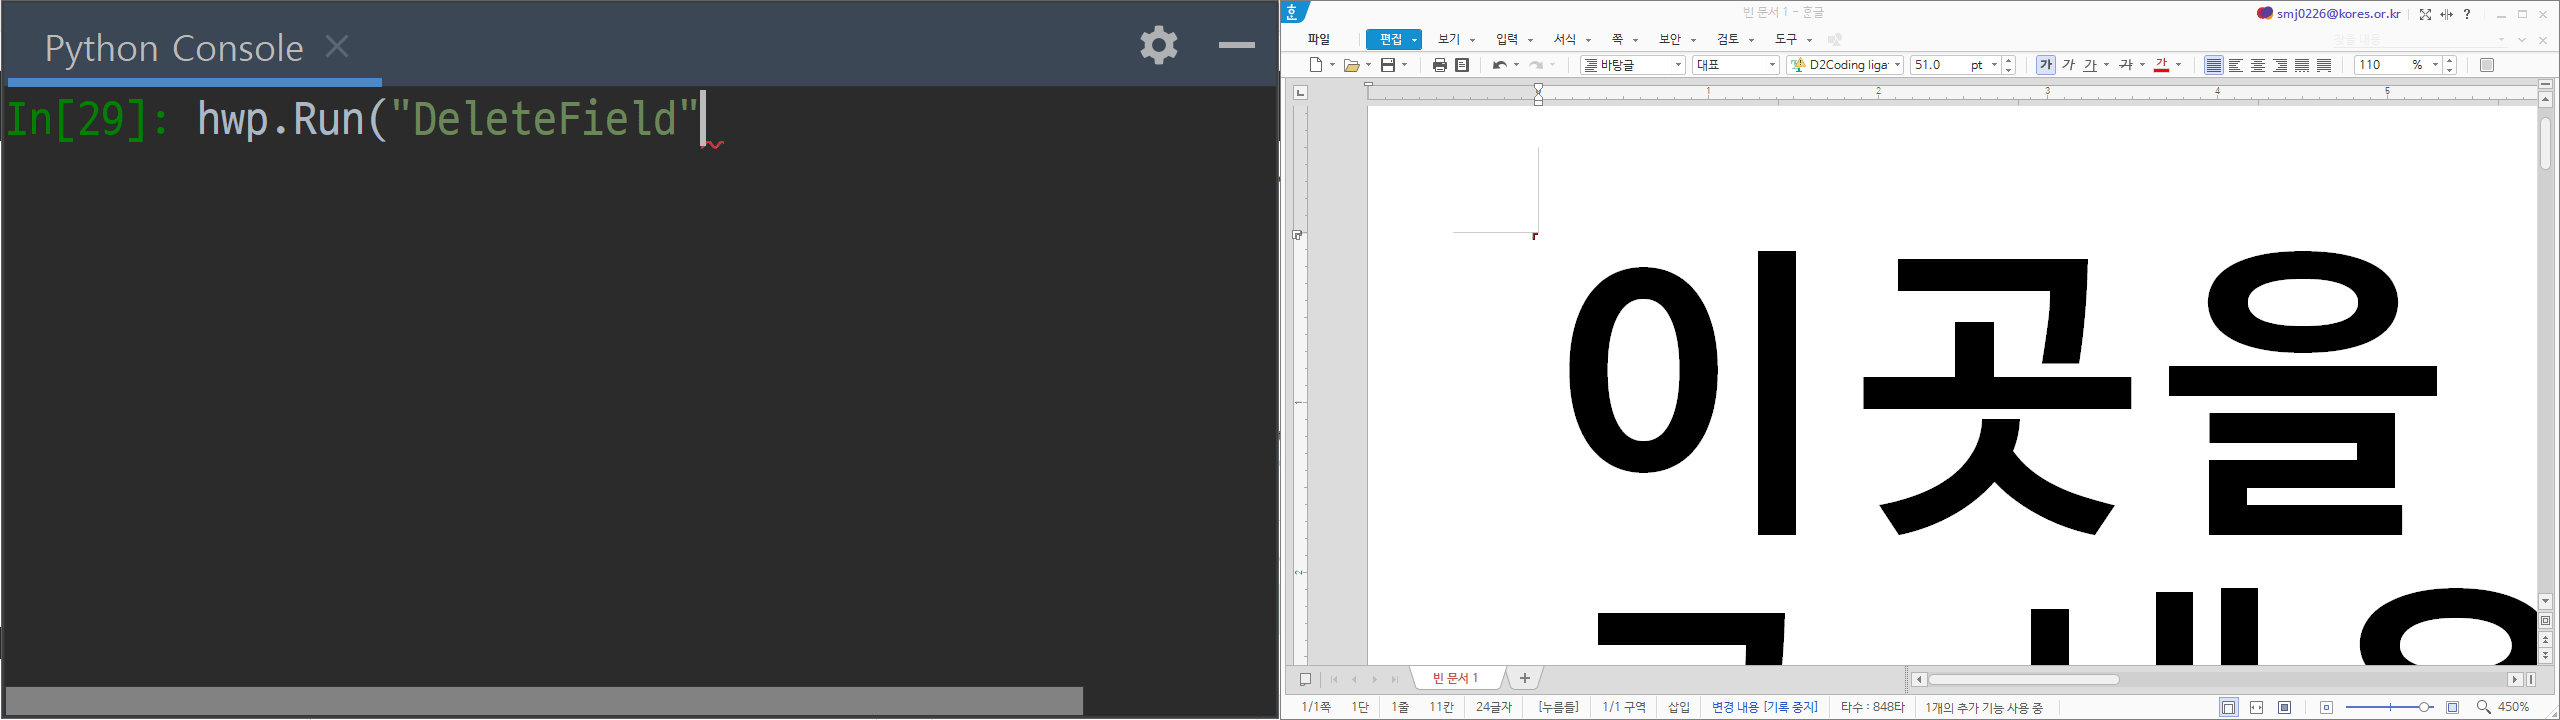Click 변경 내용 [기록 중지] status
2560x720 pixels.
1764,707
